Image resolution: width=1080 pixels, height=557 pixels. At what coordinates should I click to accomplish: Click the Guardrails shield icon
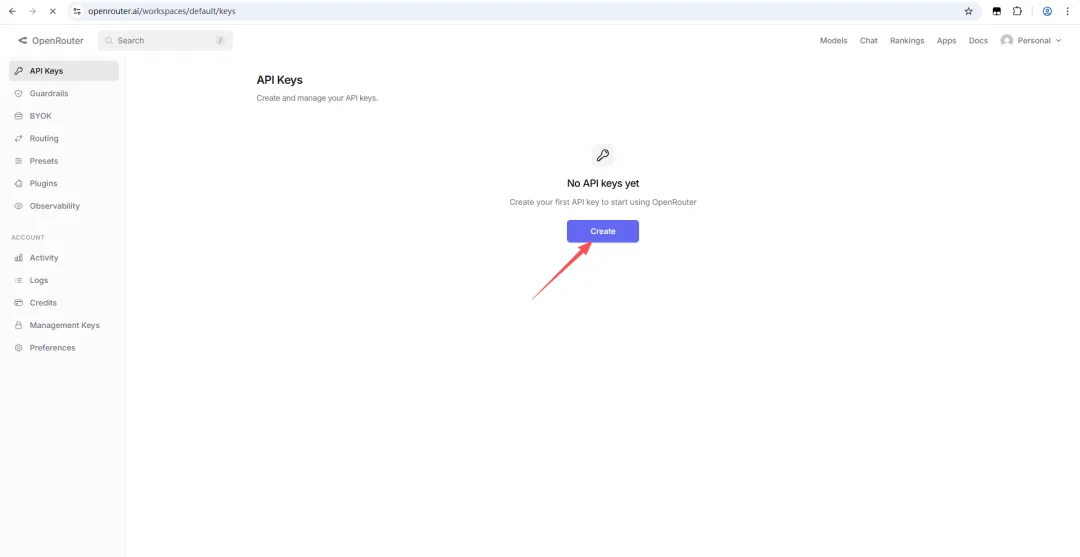tap(19, 94)
